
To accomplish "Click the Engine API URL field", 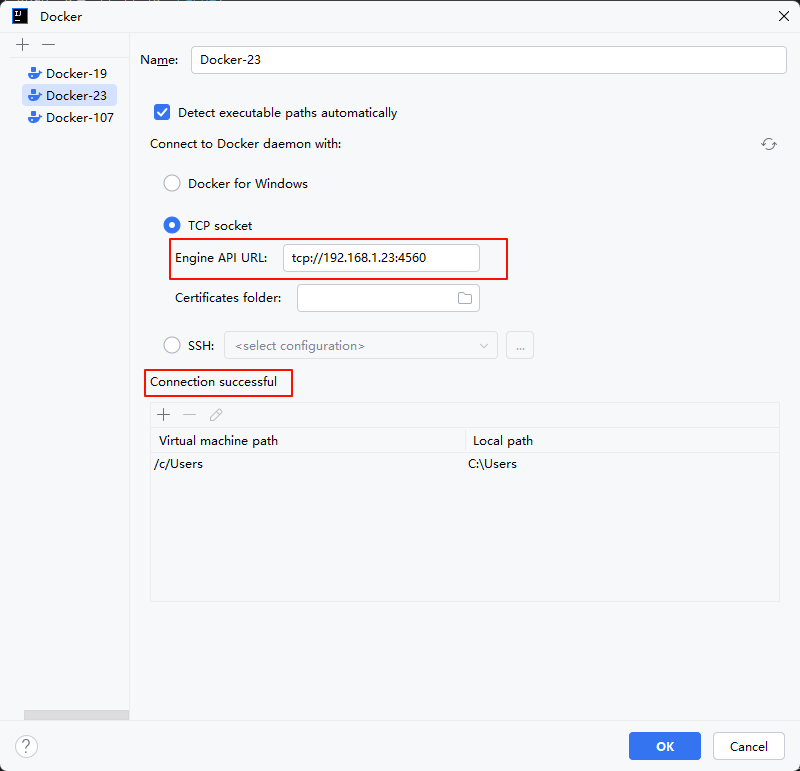I will [381, 258].
